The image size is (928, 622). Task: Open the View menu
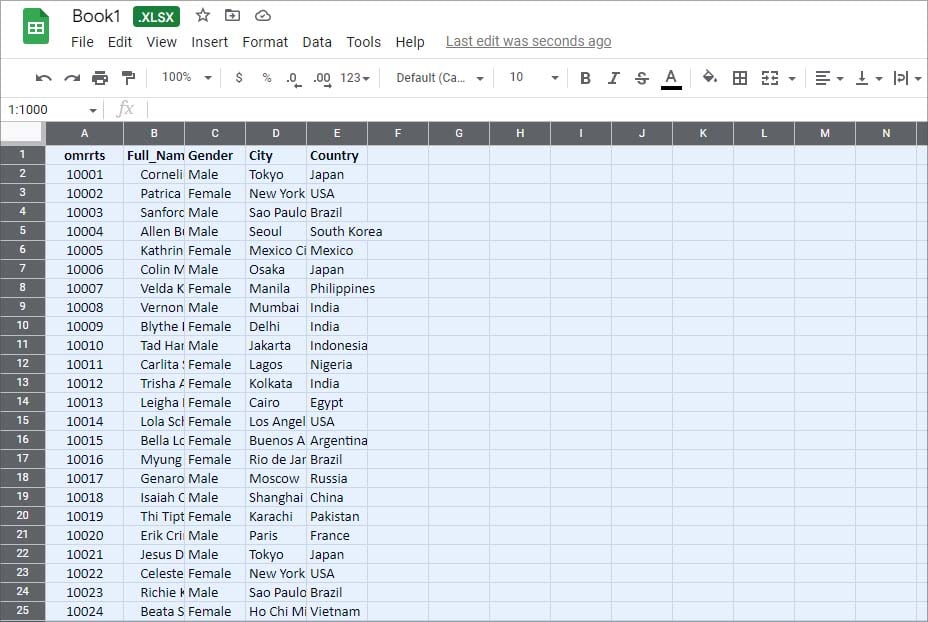162,42
